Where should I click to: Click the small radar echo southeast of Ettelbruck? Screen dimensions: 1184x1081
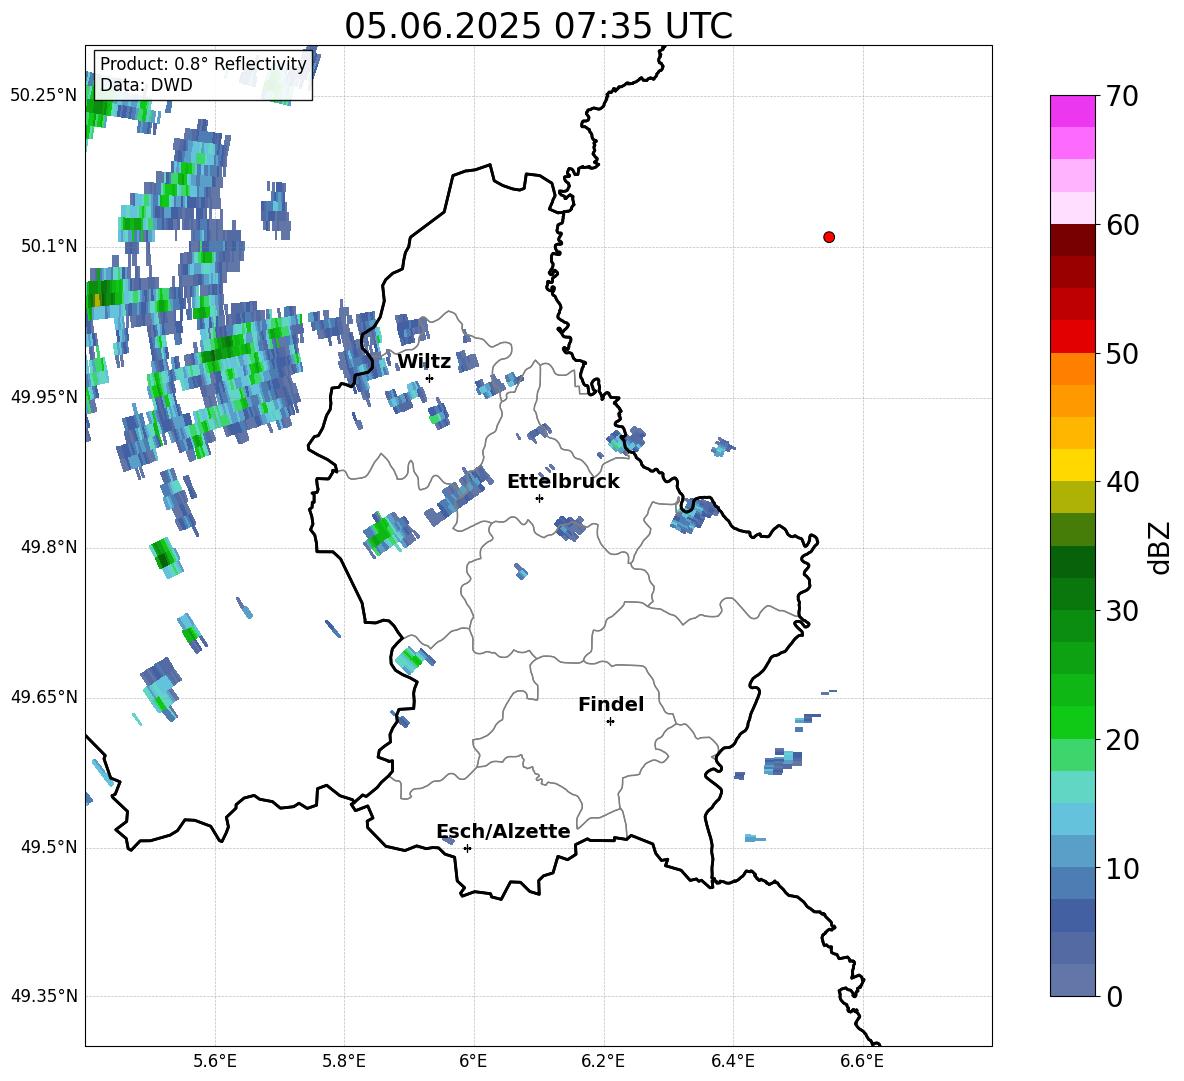click(x=570, y=527)
